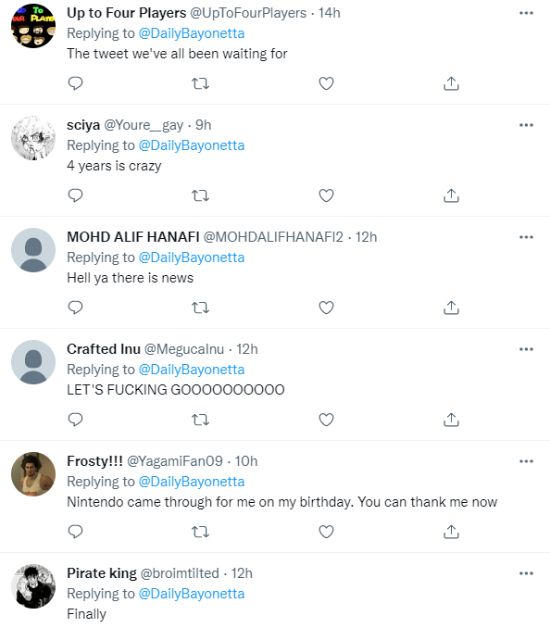Like the MOHD ALIF HANAFI tweet
Screen dimensions: 550x628
(x=326, y=308)
